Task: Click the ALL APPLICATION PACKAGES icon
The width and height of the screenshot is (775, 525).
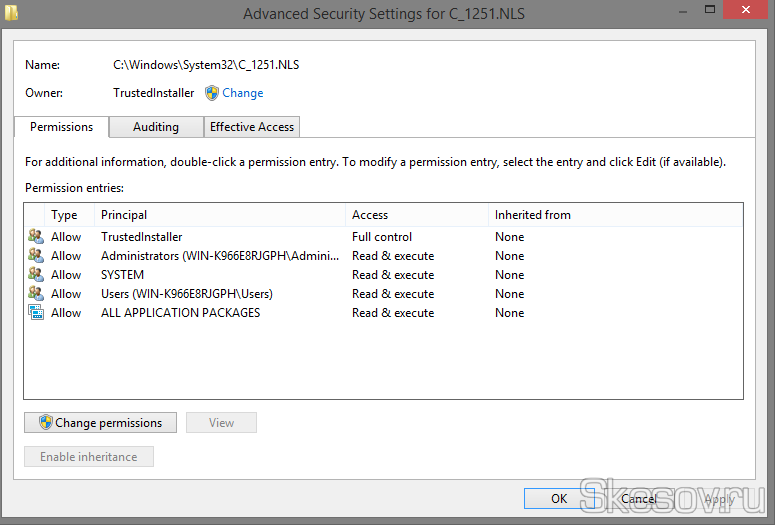Action: (x=36, y=313)
